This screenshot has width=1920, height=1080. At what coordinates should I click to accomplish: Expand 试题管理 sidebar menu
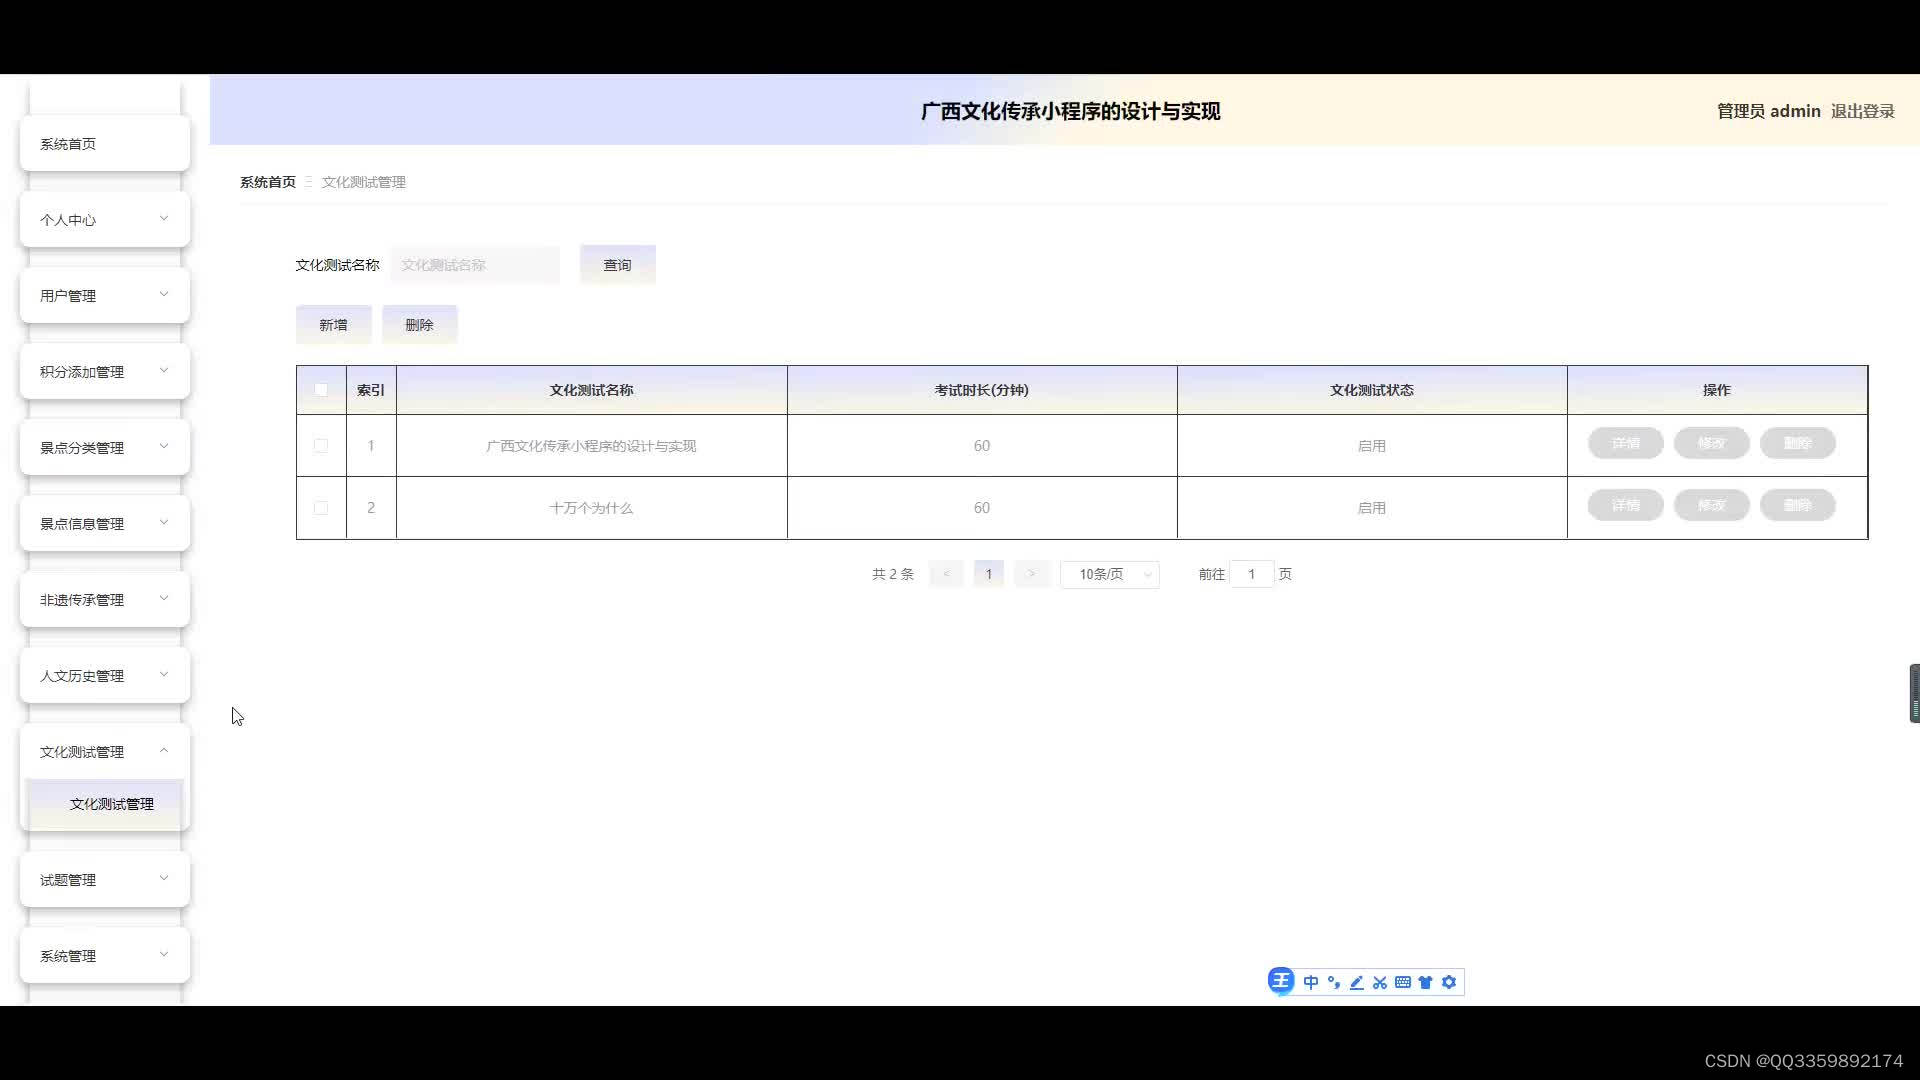(x=105, y=879)
